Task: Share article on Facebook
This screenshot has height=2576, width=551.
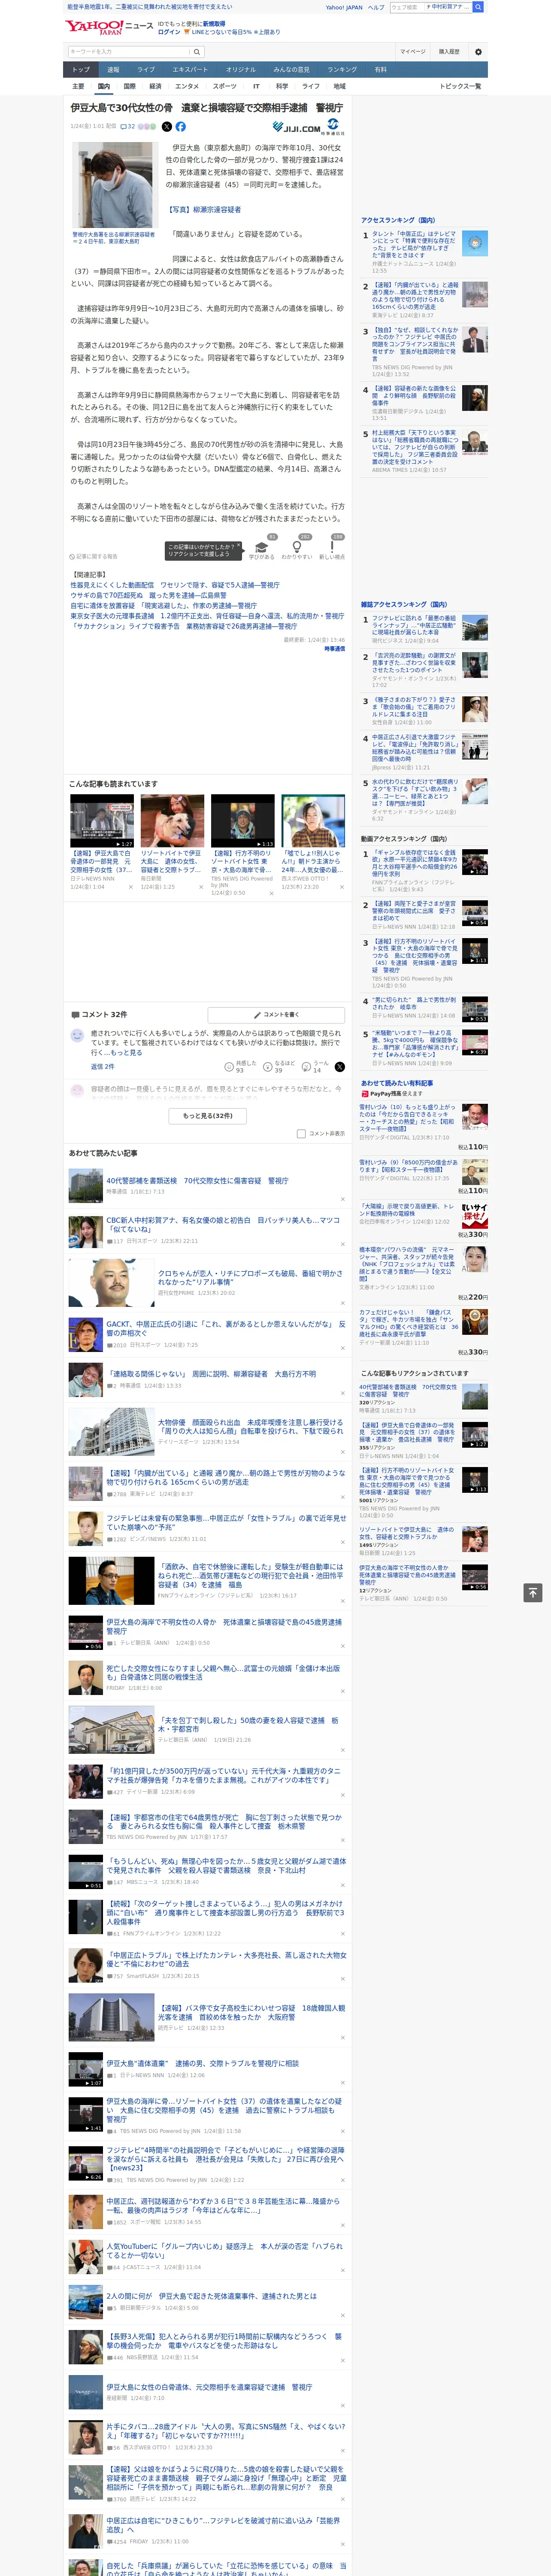Action: pyautogui.click(x=181, y=127)
